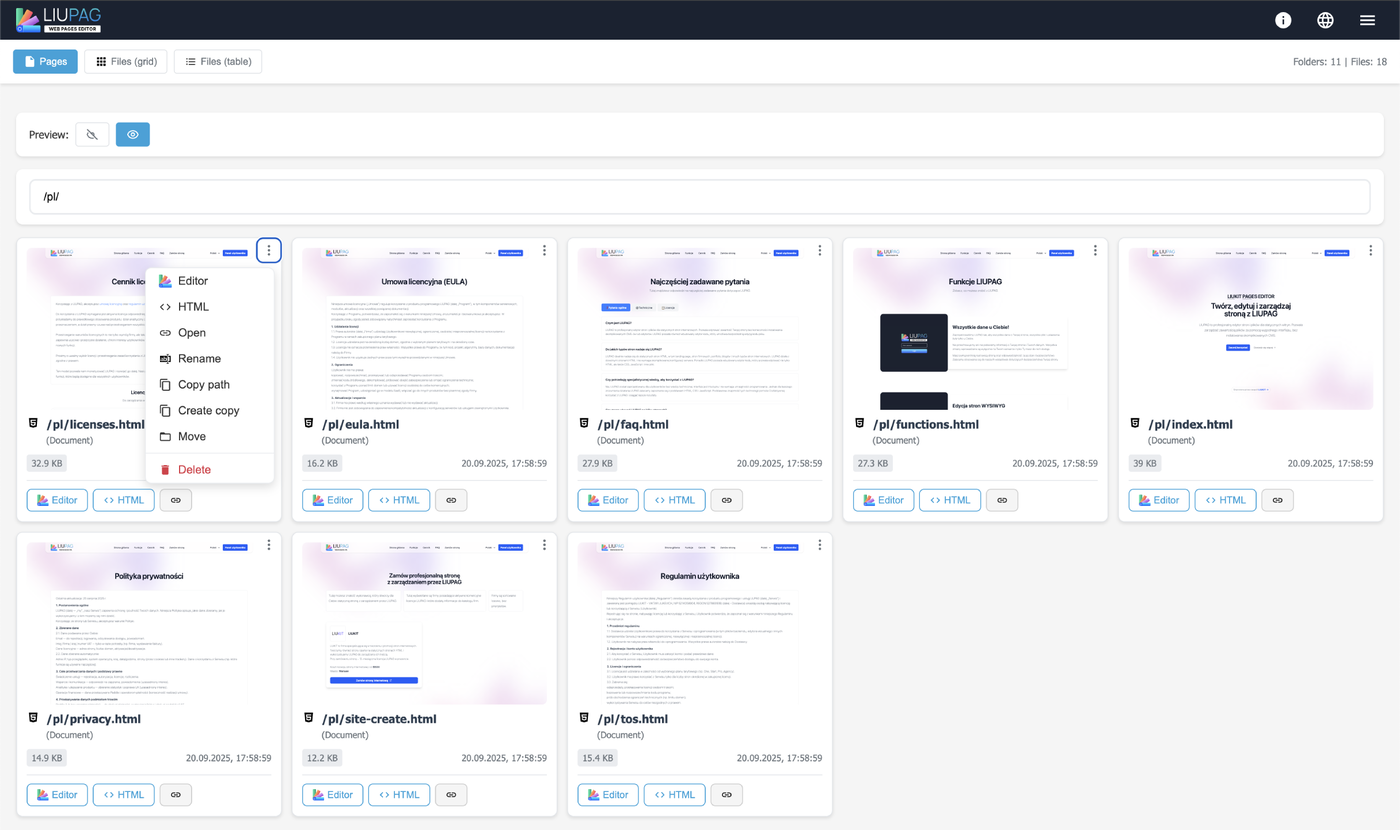
Task: Switch to Files (grid) view
Action: (x=126, y=62)
